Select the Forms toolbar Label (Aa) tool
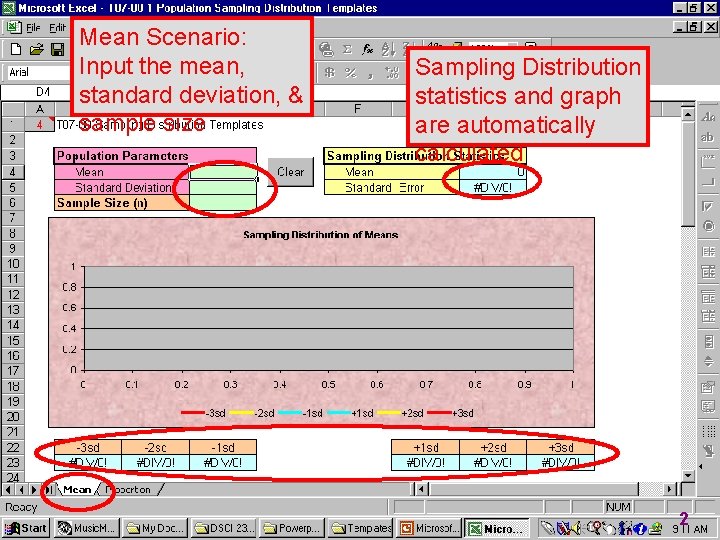Screen dimensions: 720x540 [x=708, y=117]
